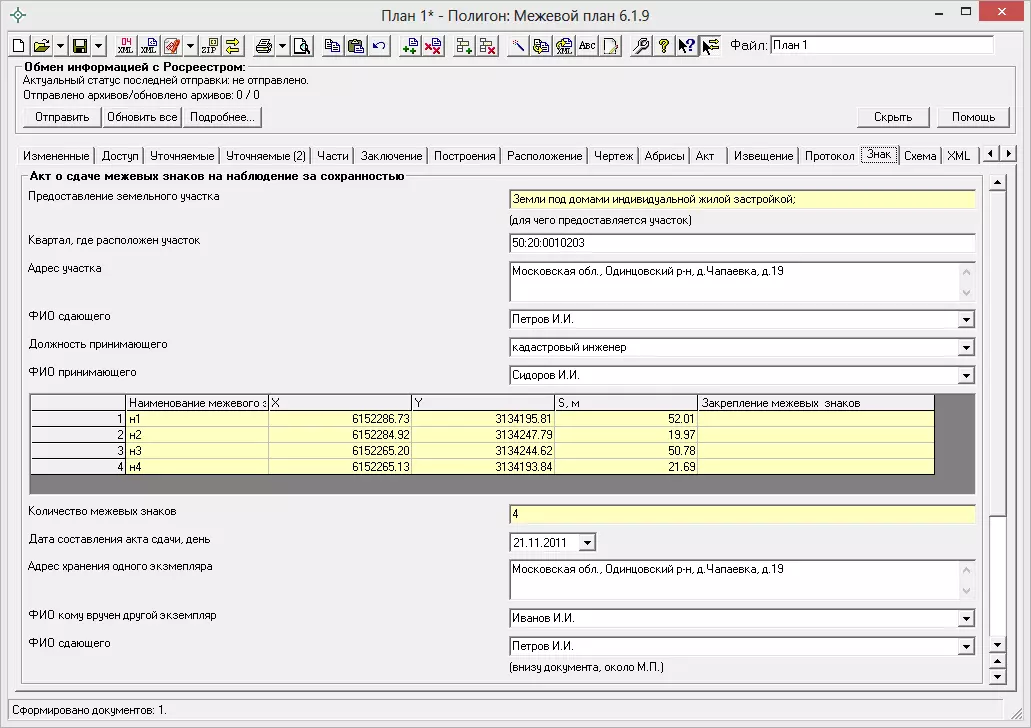Delete a table row with red cross
This screenshot has width=1031, height=728.
coord(487,45)
